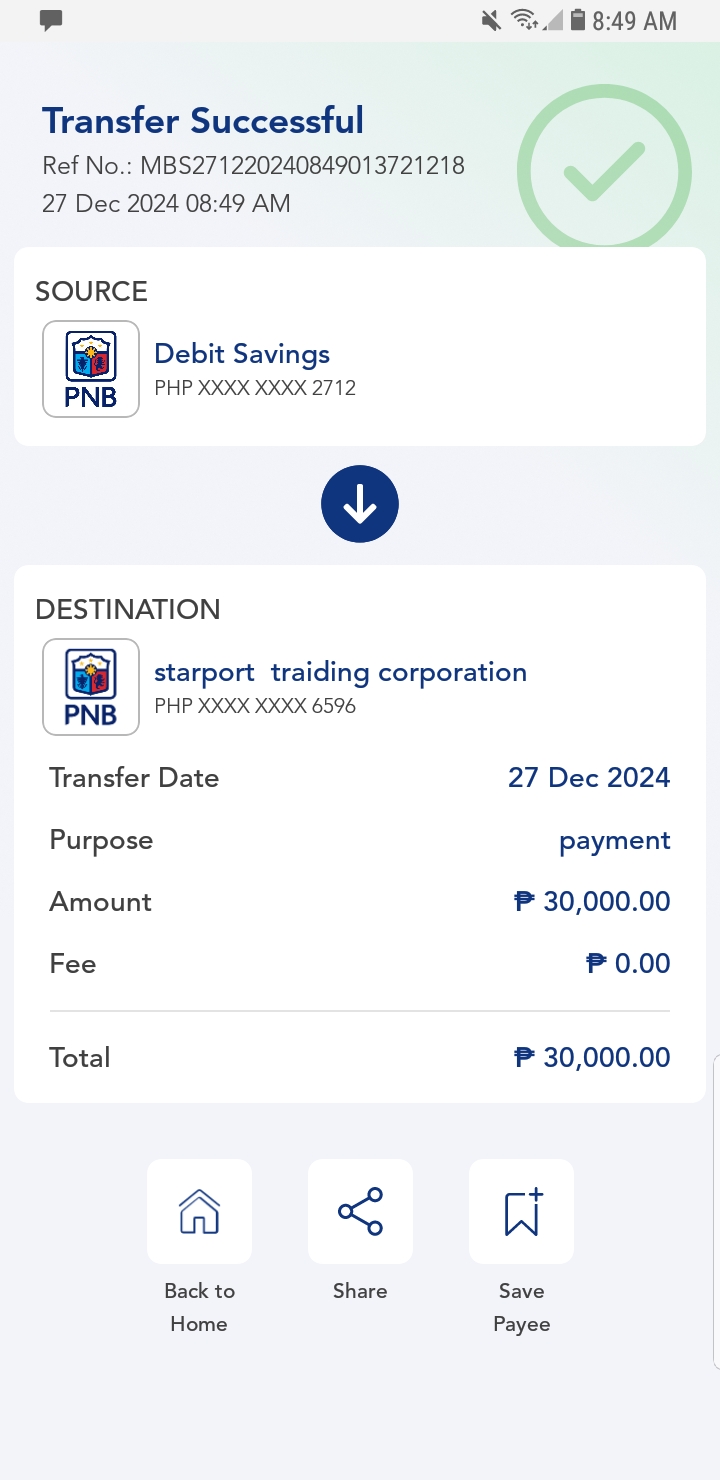The width and height of the screenshot is (720, 1480).
Task: Tap the Wi-Fi status icon
Action: point(523,20)
